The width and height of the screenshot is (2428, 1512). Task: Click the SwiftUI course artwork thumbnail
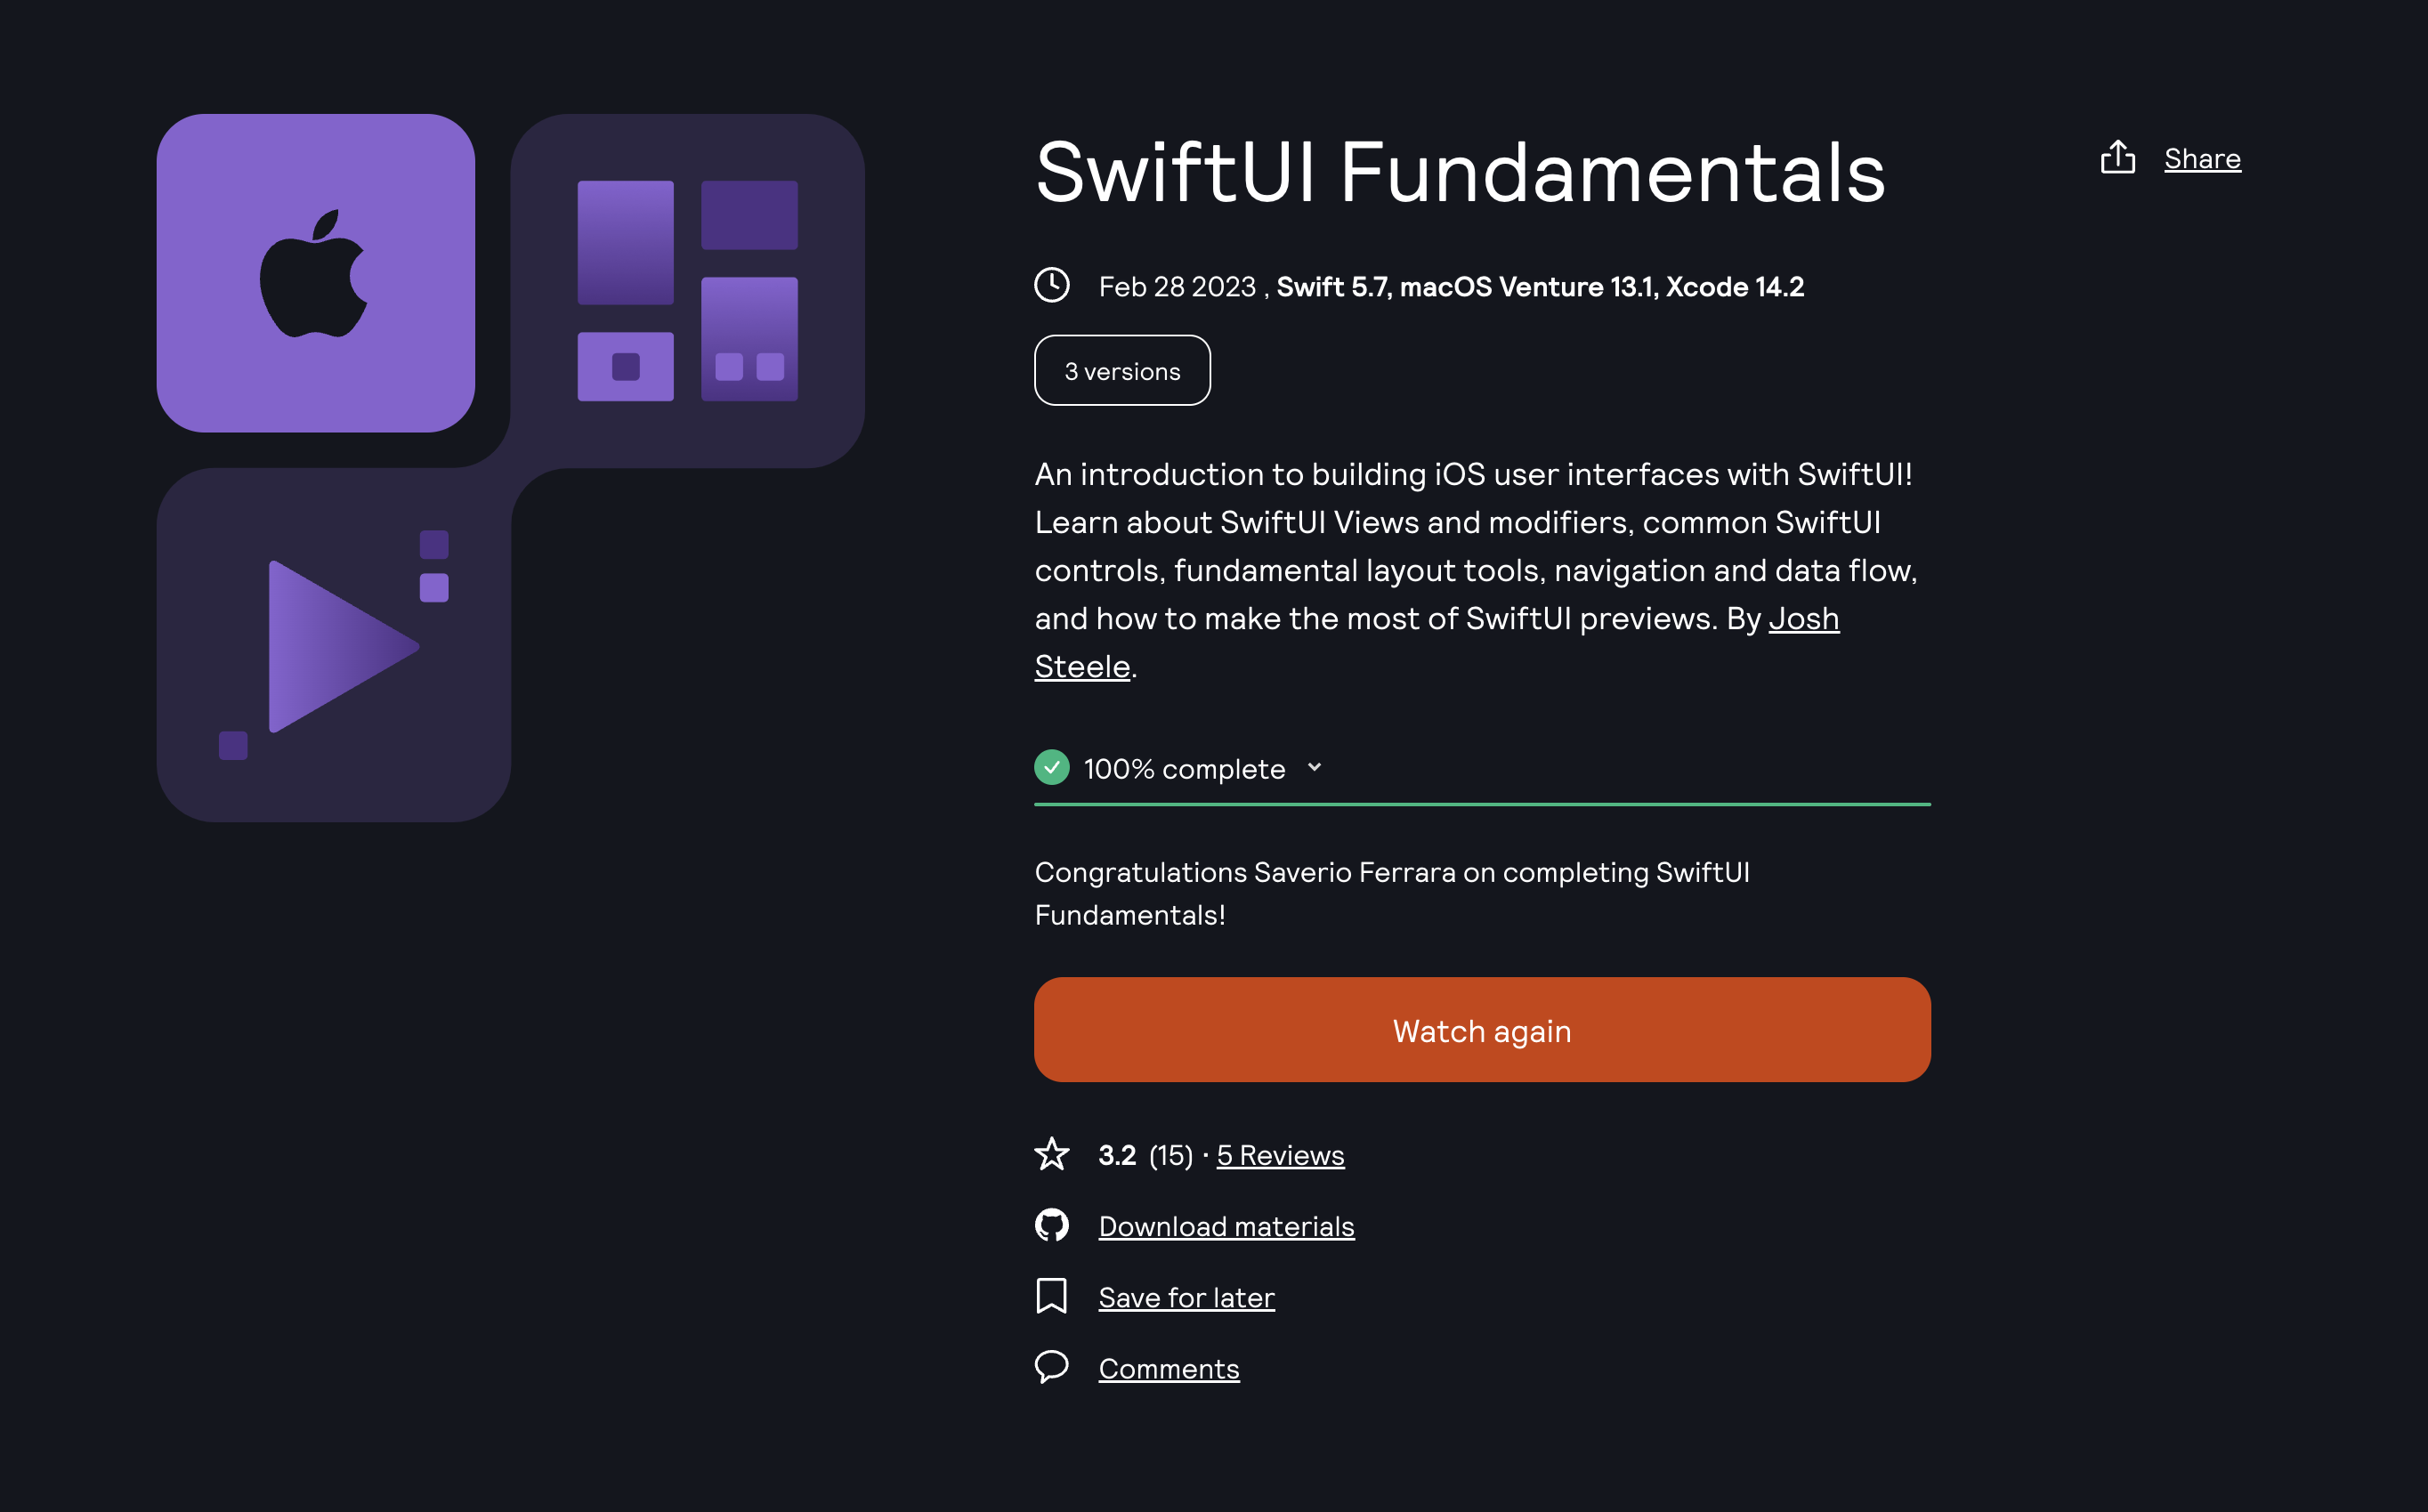pyautogui.click(x=510, y=467)
